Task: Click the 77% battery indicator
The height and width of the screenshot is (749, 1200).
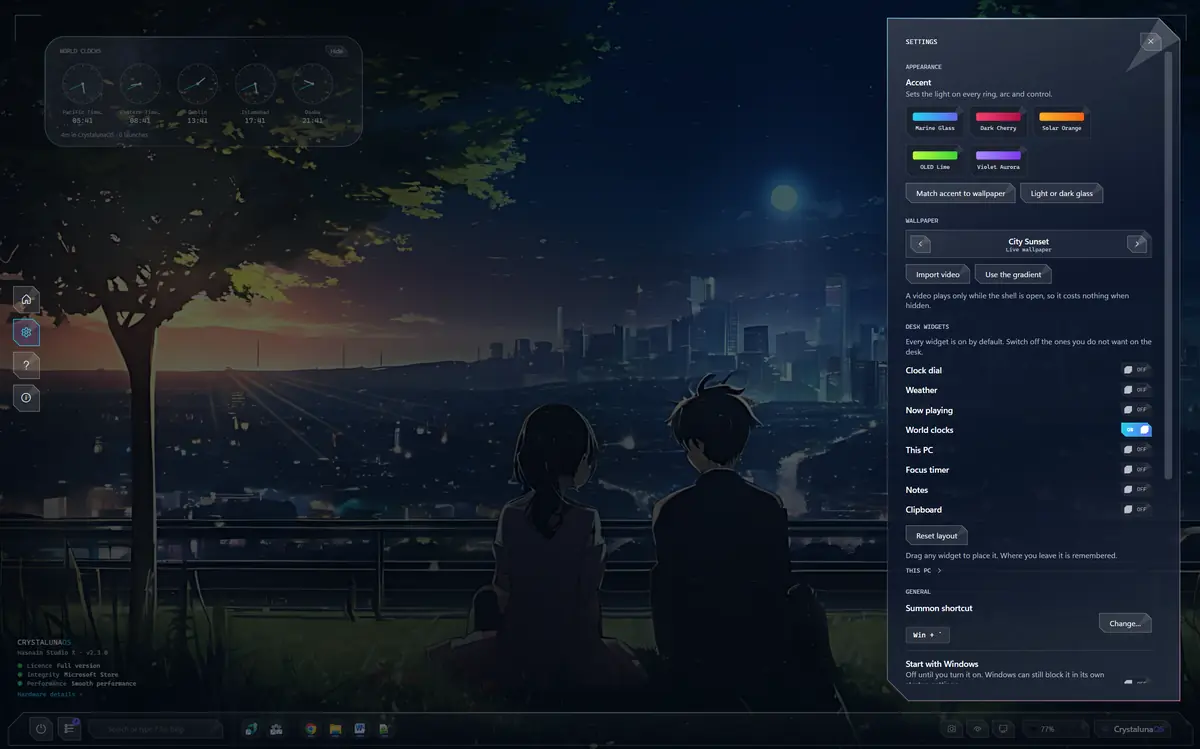Action: [1055, 729]
